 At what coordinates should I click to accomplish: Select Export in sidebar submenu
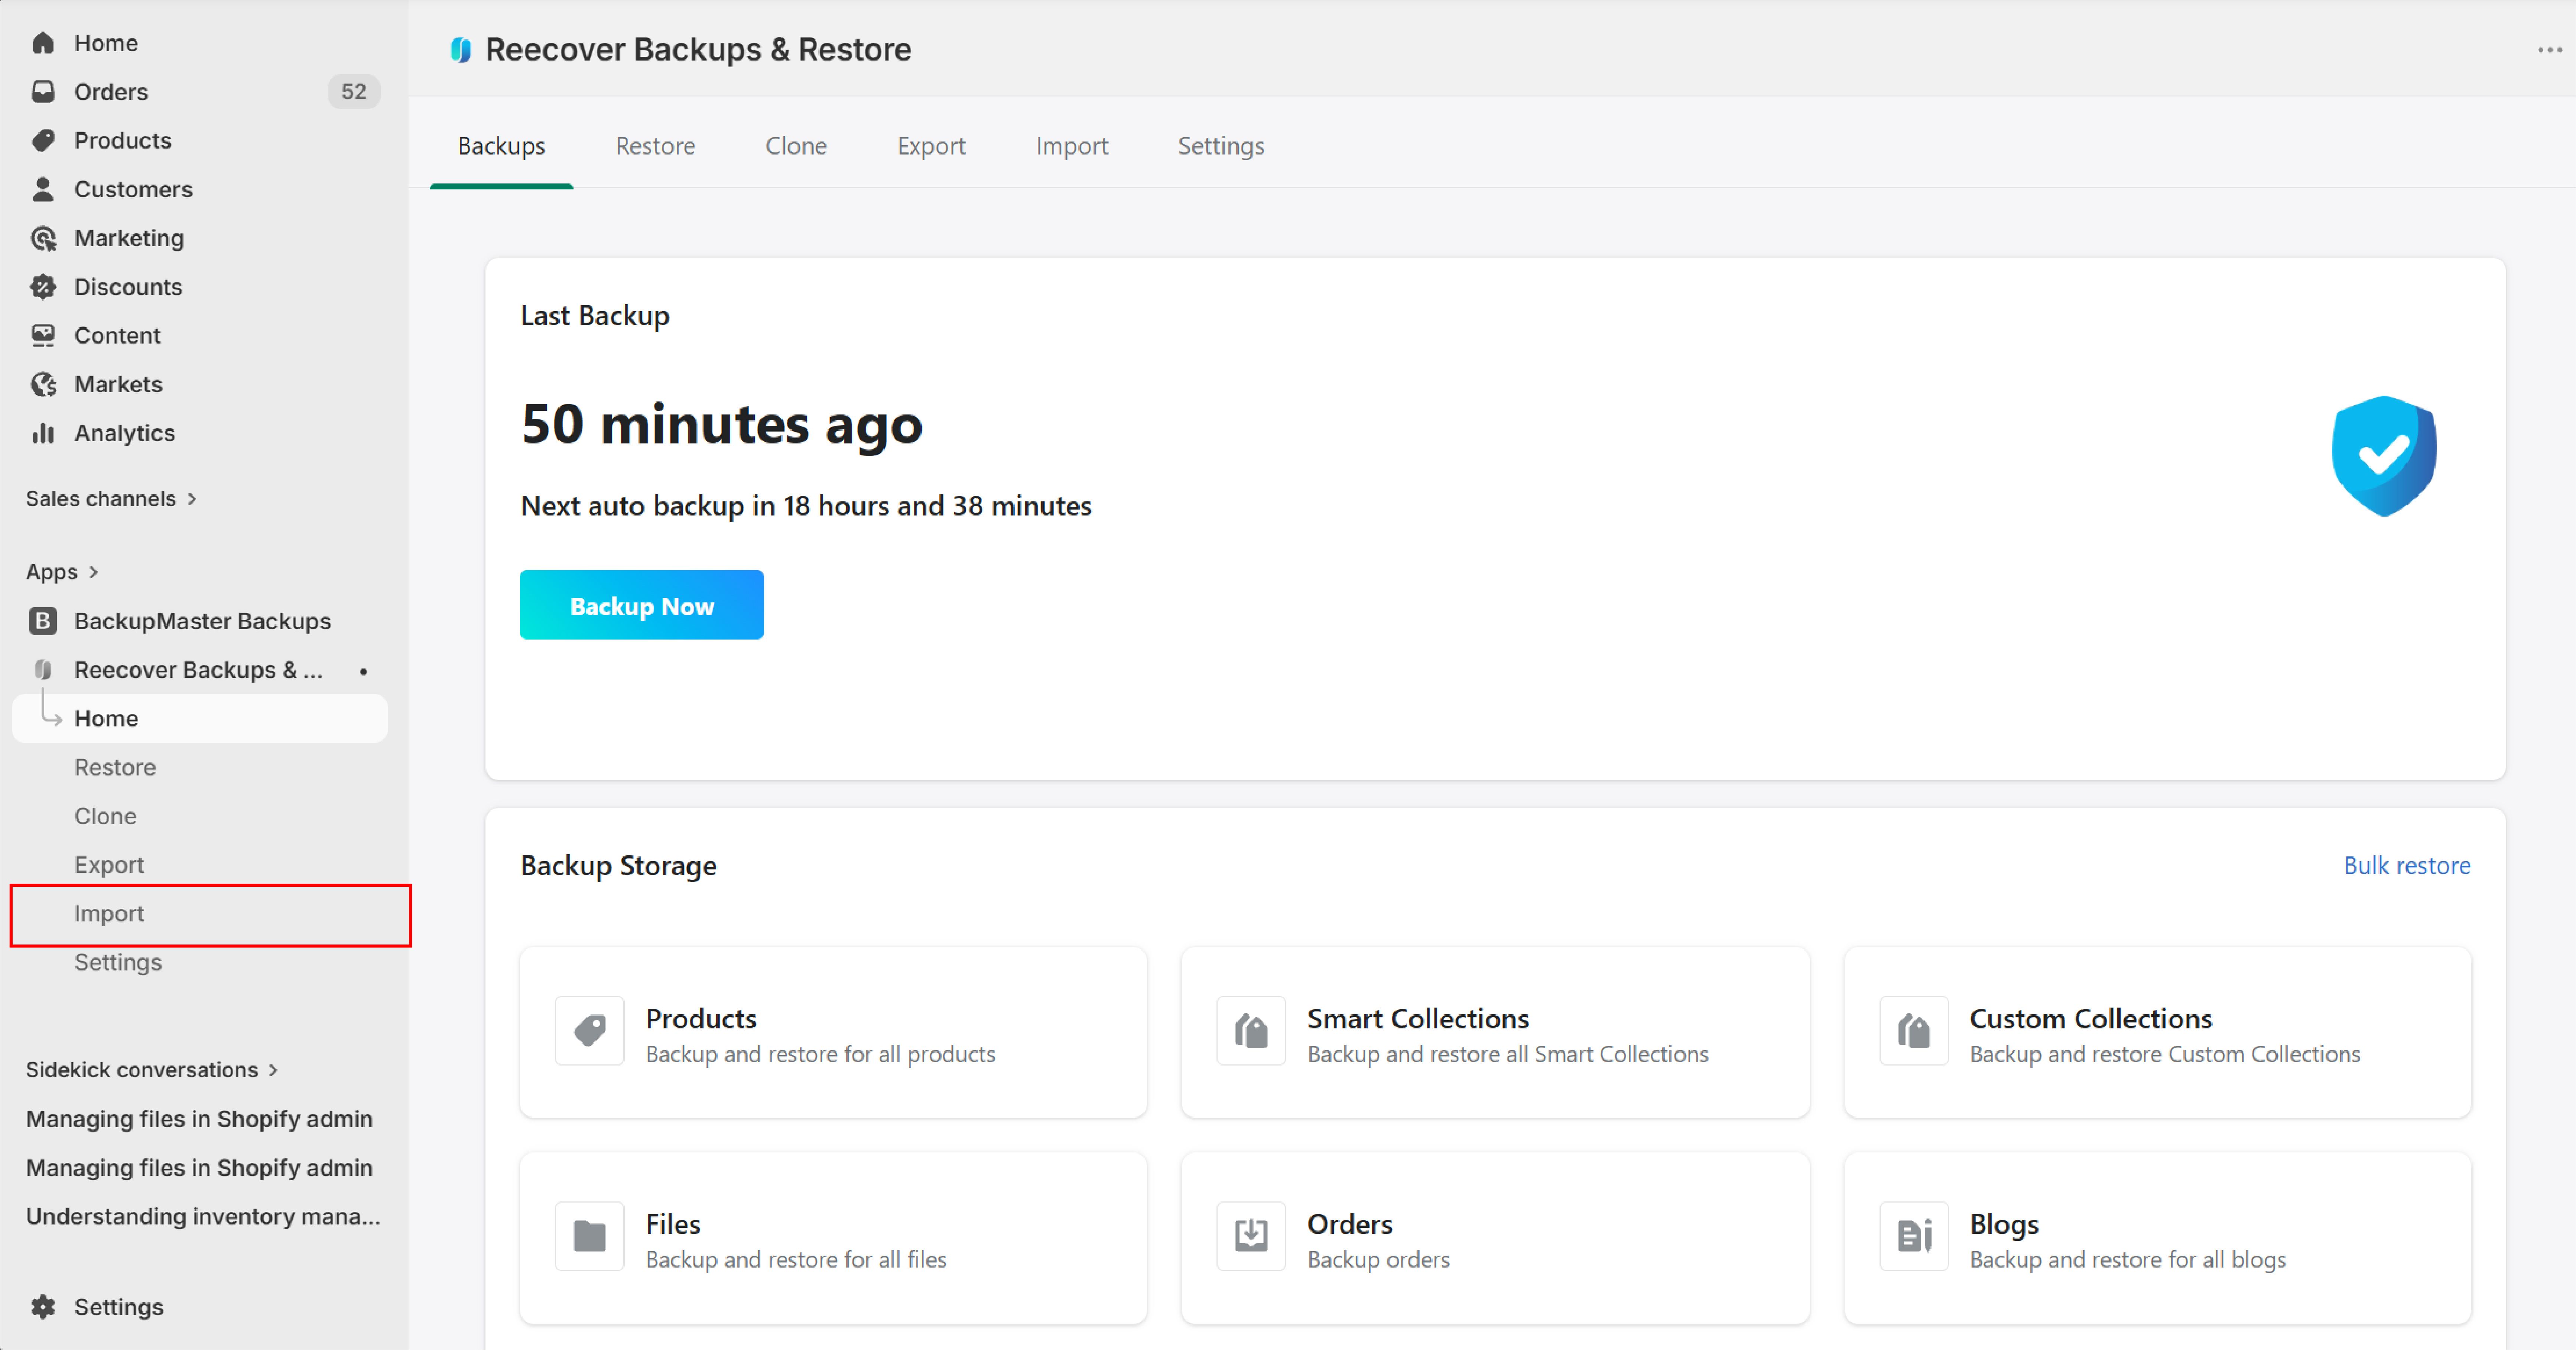click(200, 865)
